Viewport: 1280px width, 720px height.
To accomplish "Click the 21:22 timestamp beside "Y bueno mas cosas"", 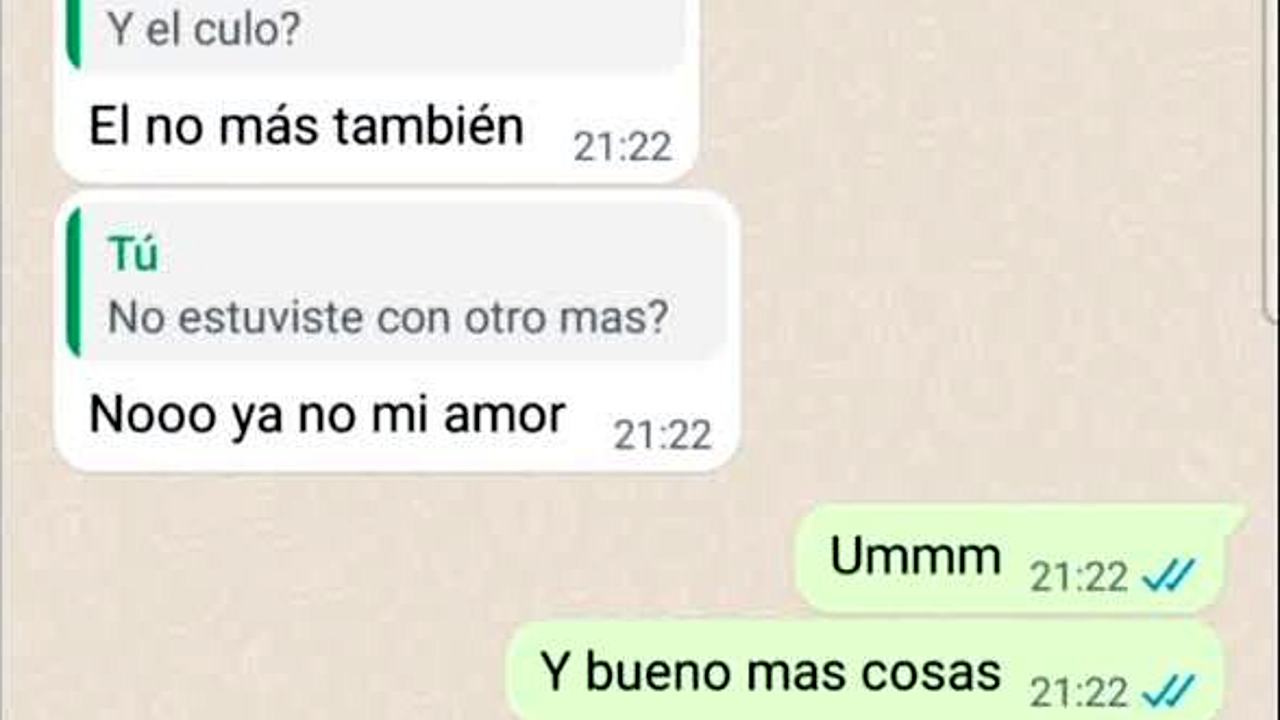I will click(1079, 691).
